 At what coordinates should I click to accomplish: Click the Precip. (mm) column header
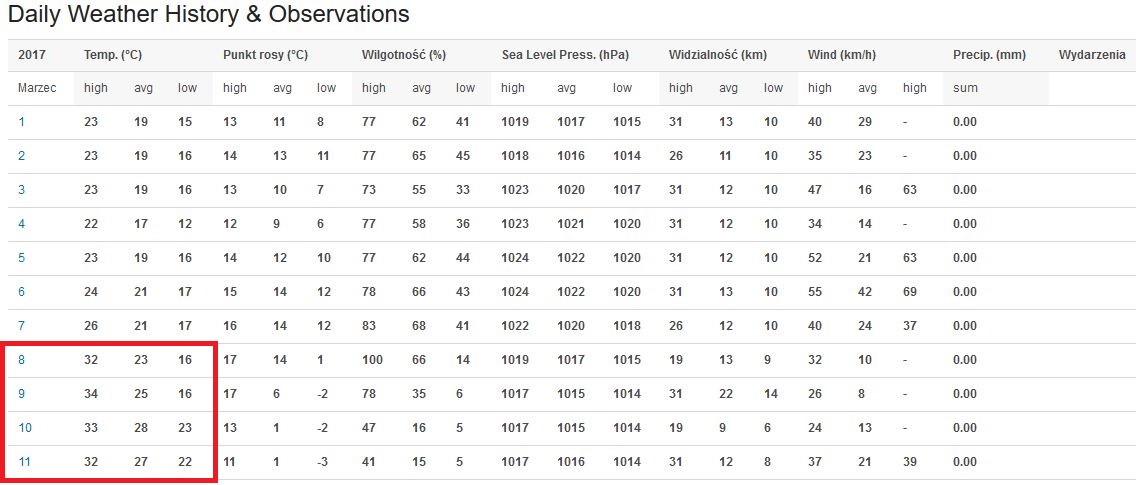tap(990, 55)
